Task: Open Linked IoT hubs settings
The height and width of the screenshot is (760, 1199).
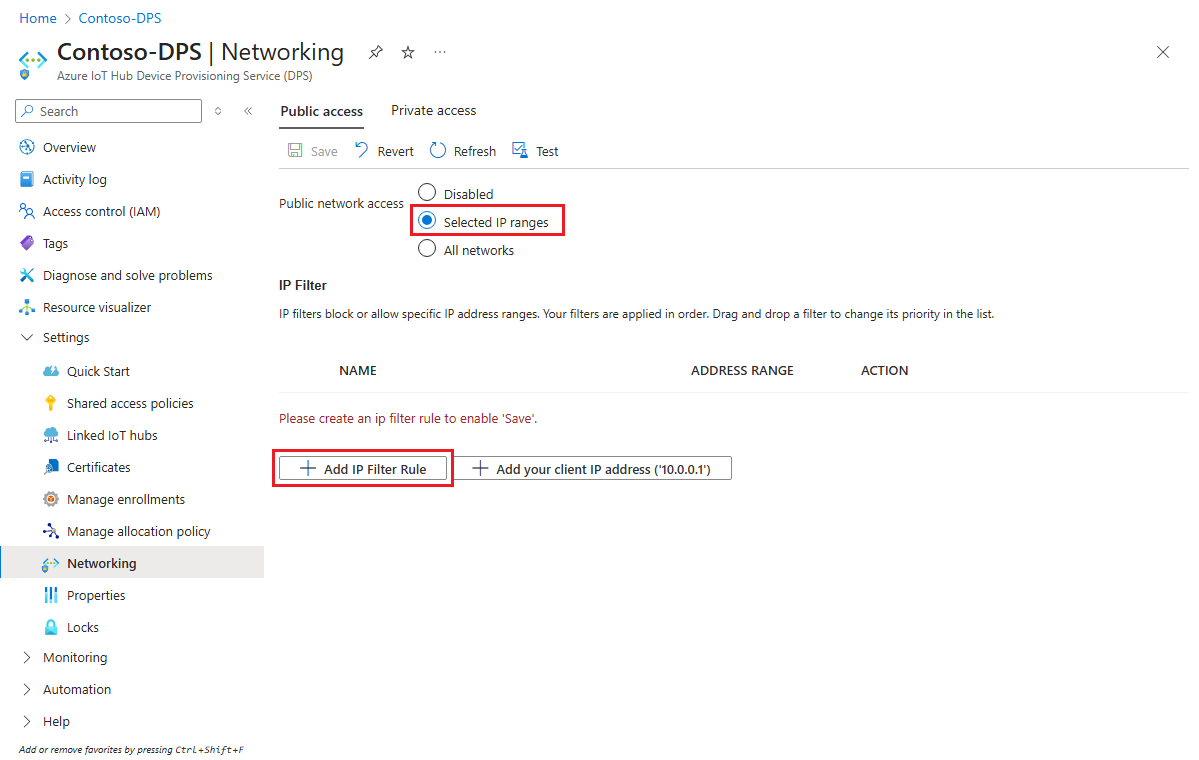Action: [100, 435]
